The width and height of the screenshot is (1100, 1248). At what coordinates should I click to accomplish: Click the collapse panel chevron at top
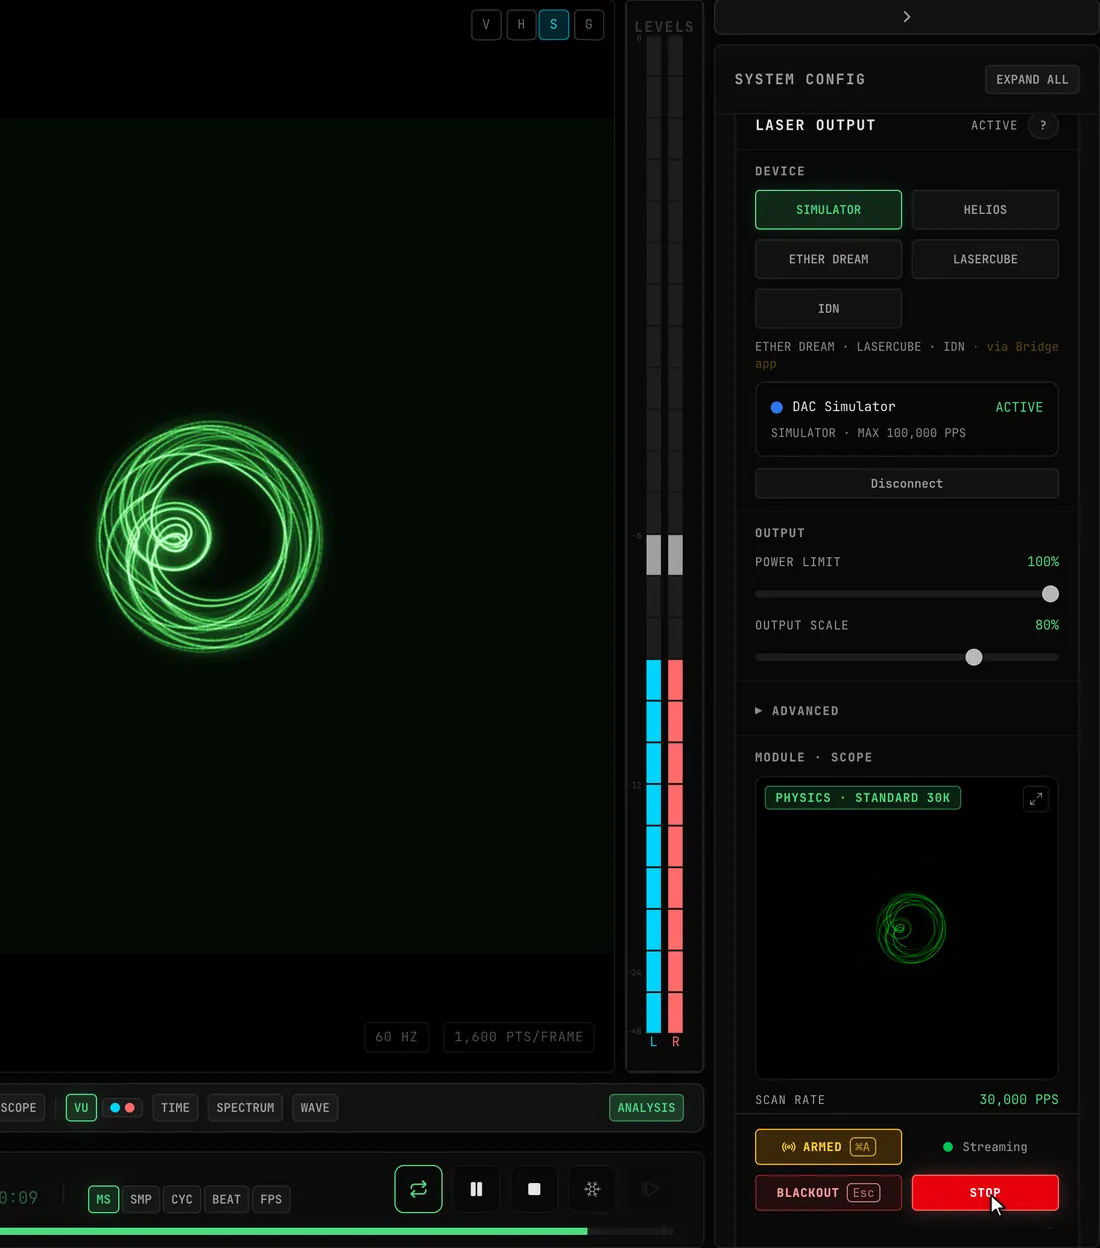[x=907, y=17]
